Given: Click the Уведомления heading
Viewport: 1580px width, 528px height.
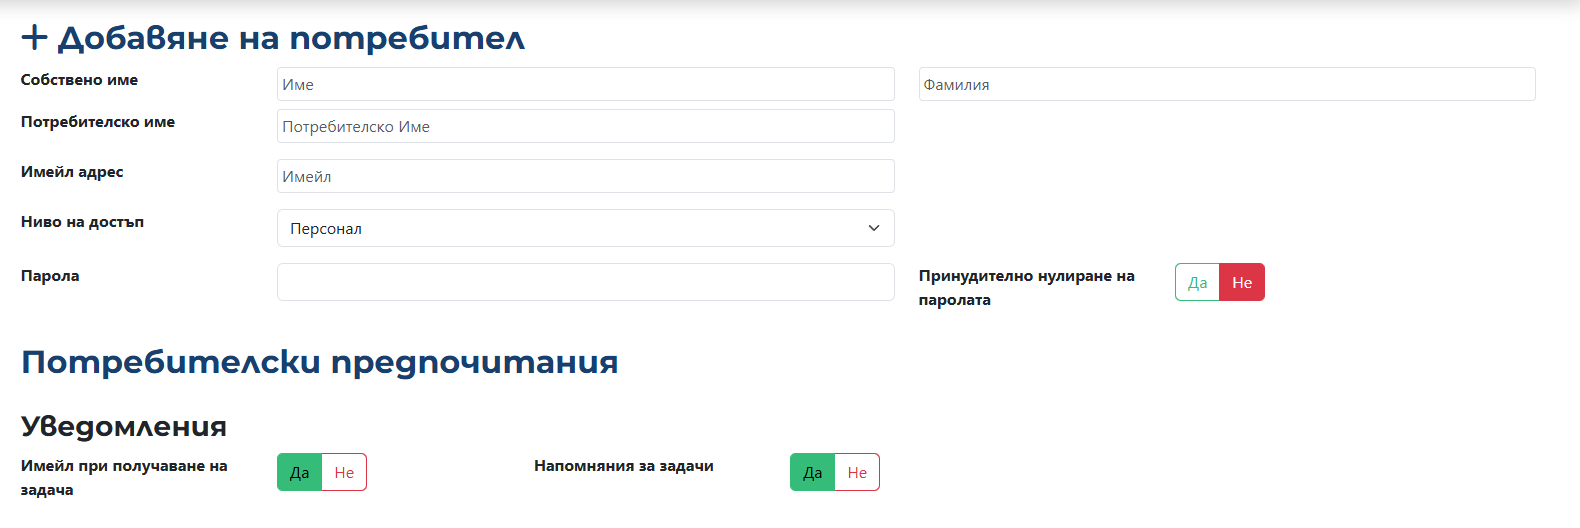Looking at the screenshot, I should tap(124, 426).
